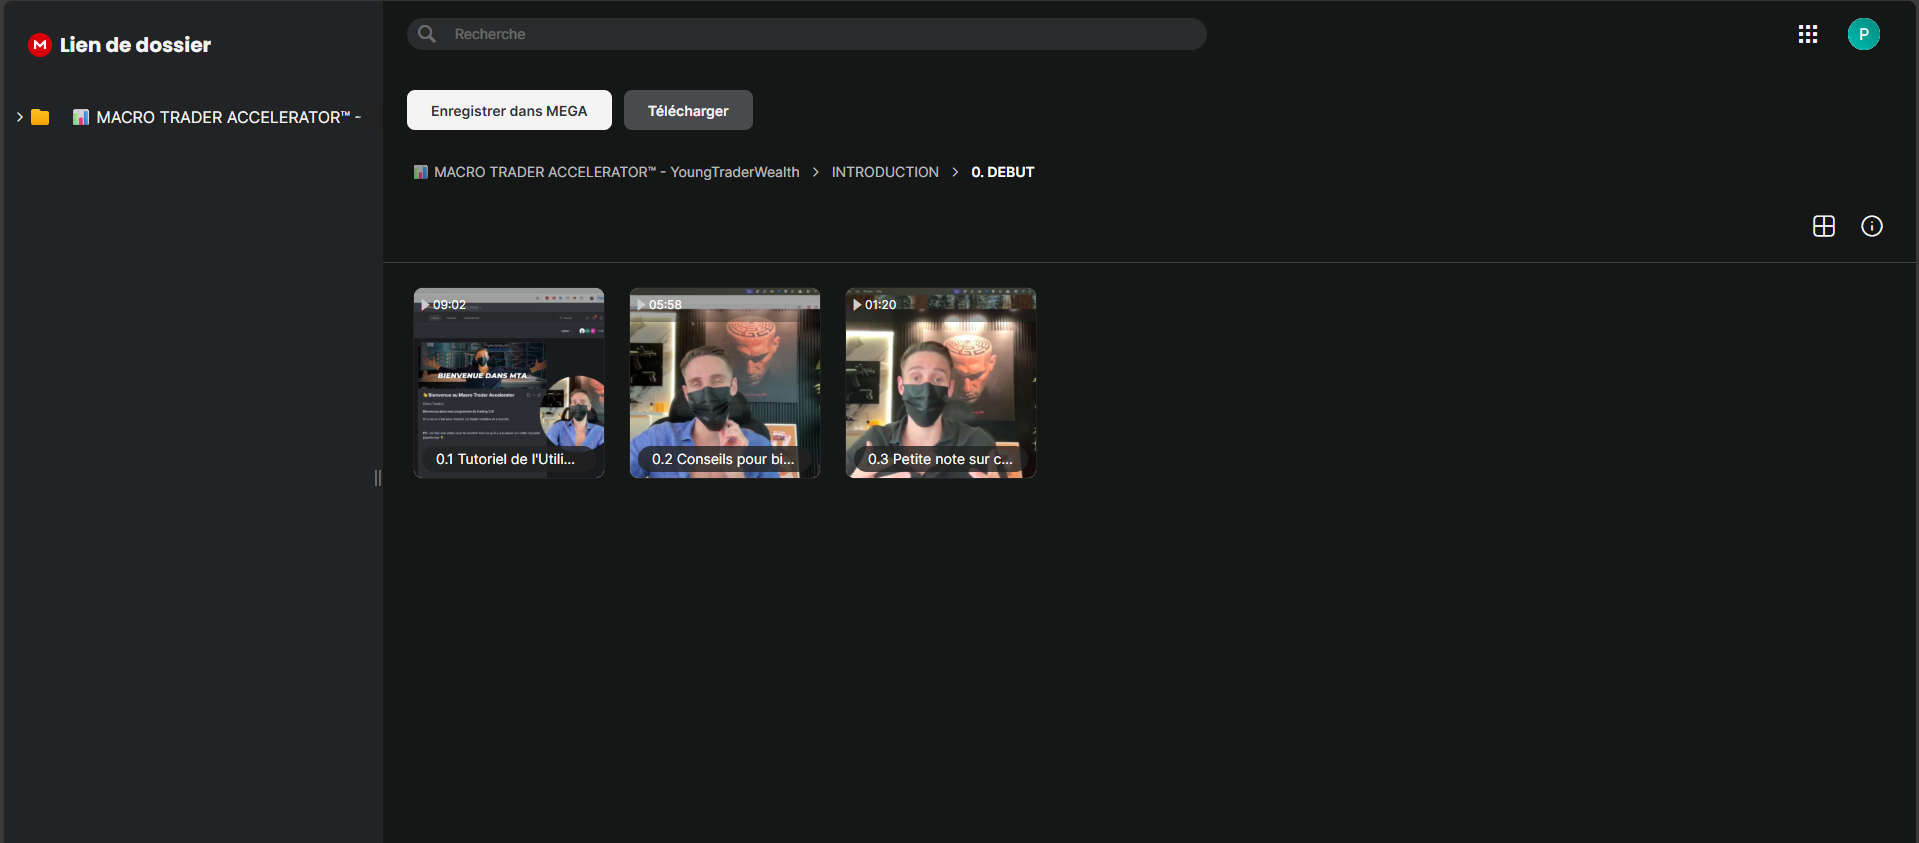Open the 0.2 Conseils pour bi... video
The height and width of the screenshot is (843, 1919).
725,383
